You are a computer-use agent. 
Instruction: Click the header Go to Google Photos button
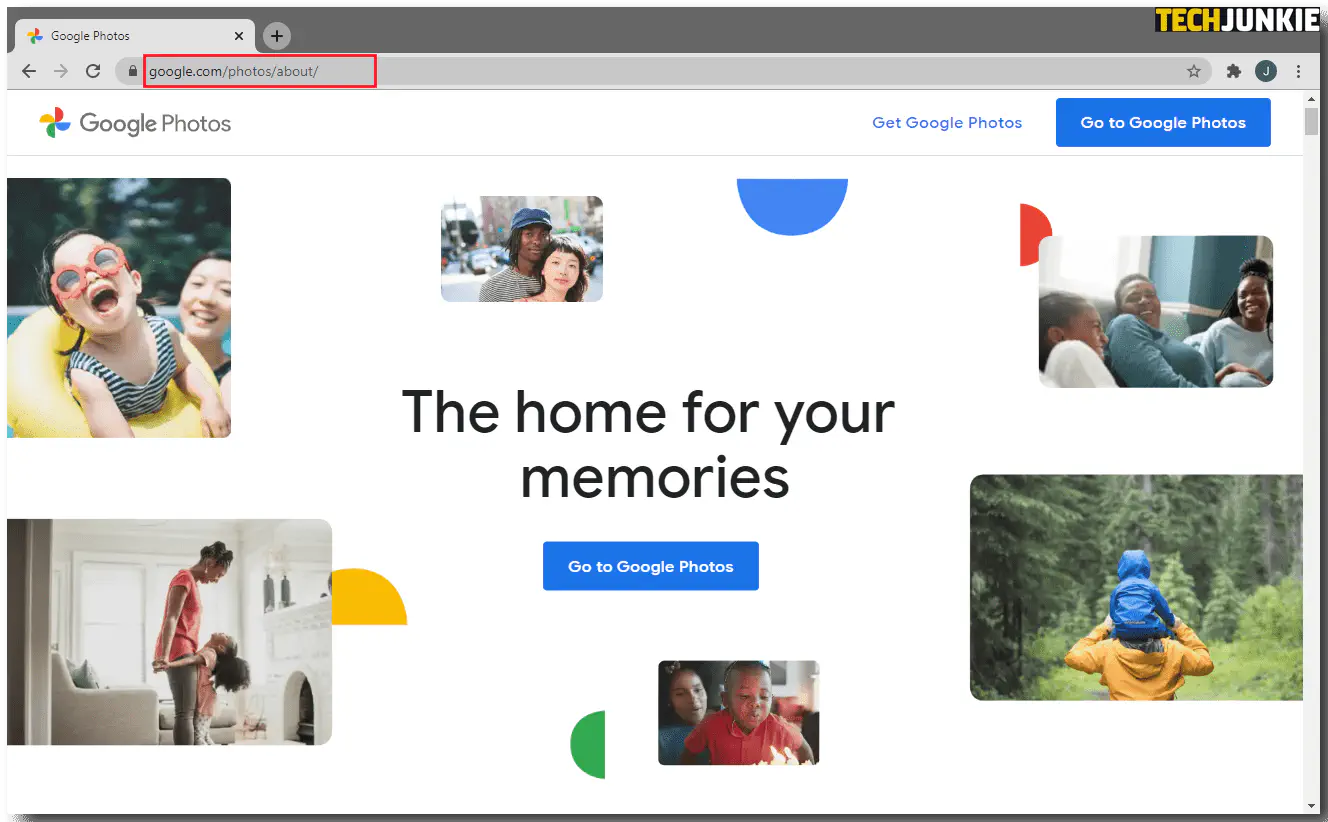[x=1163, y=123]
